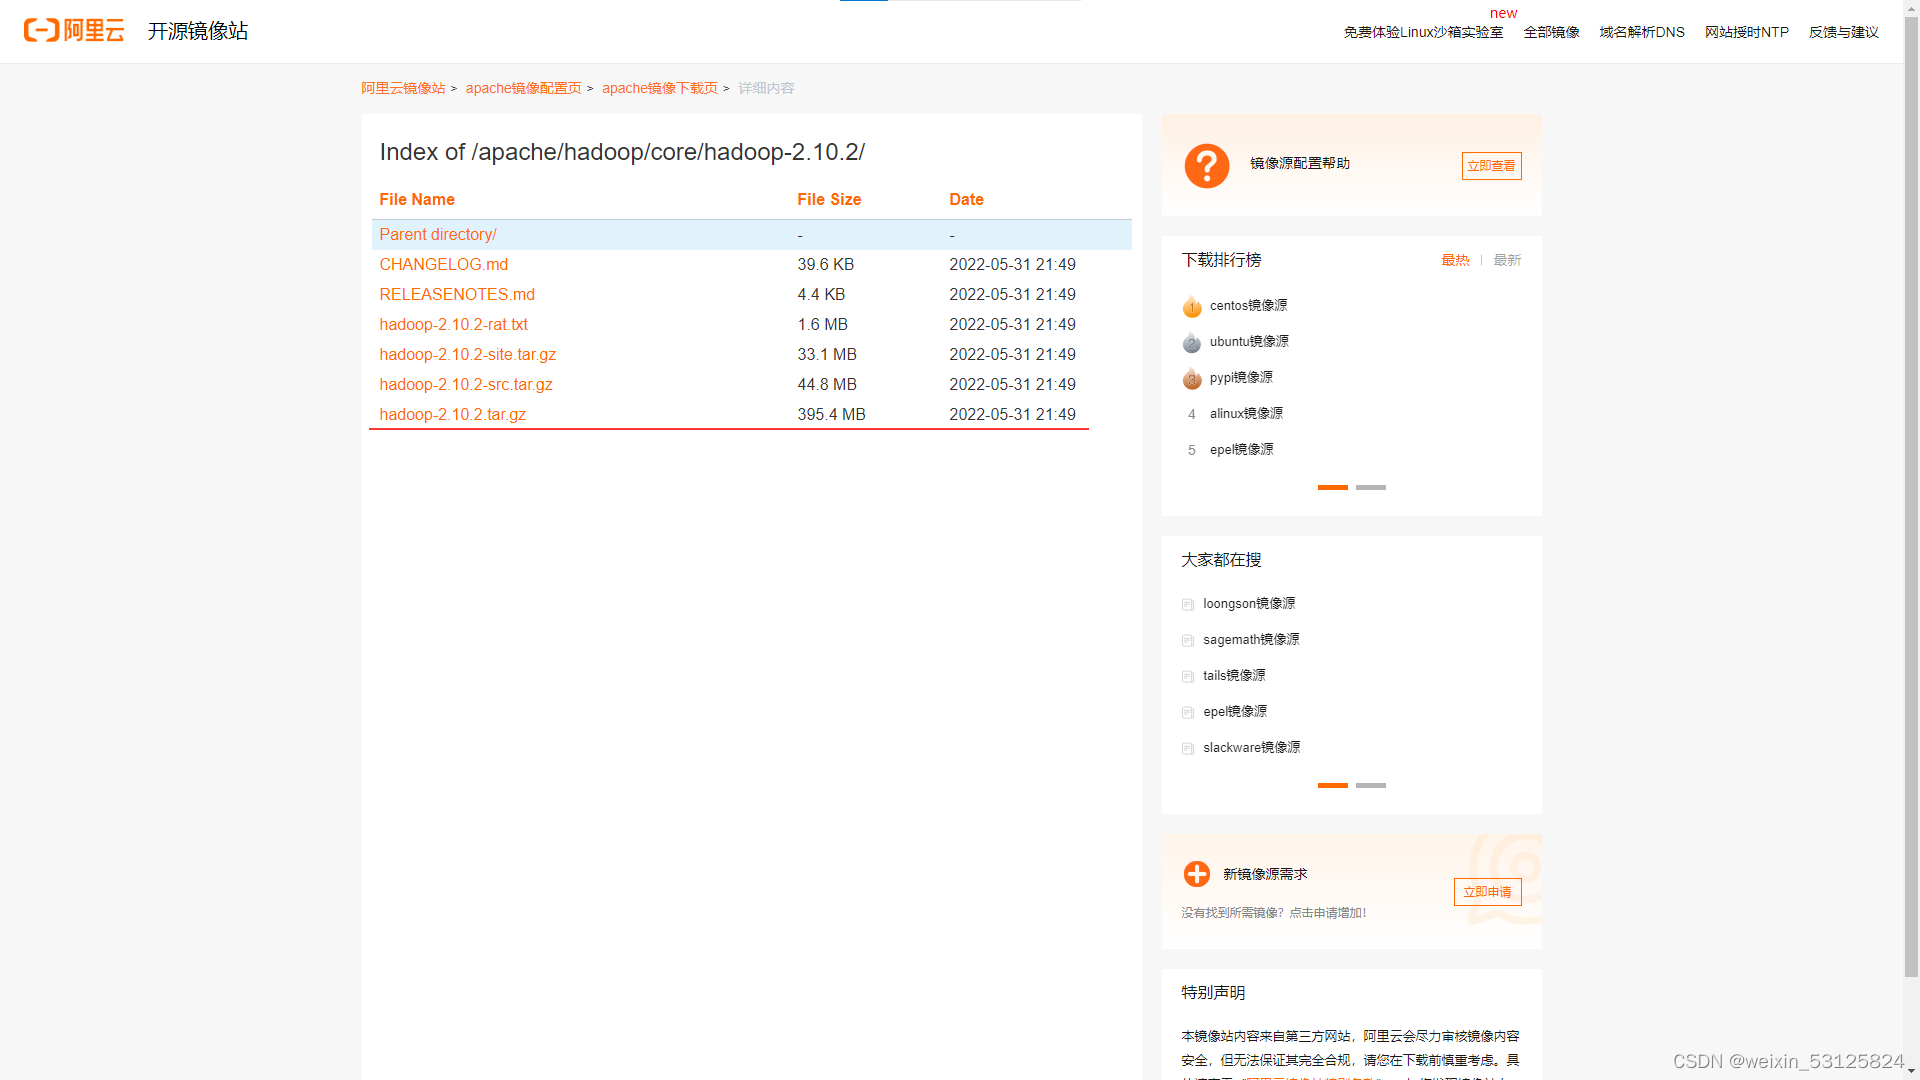Open epel镜像源 in download ranking
This screenshot has width=1920, height=1080.
click(x=1241, y=450)
